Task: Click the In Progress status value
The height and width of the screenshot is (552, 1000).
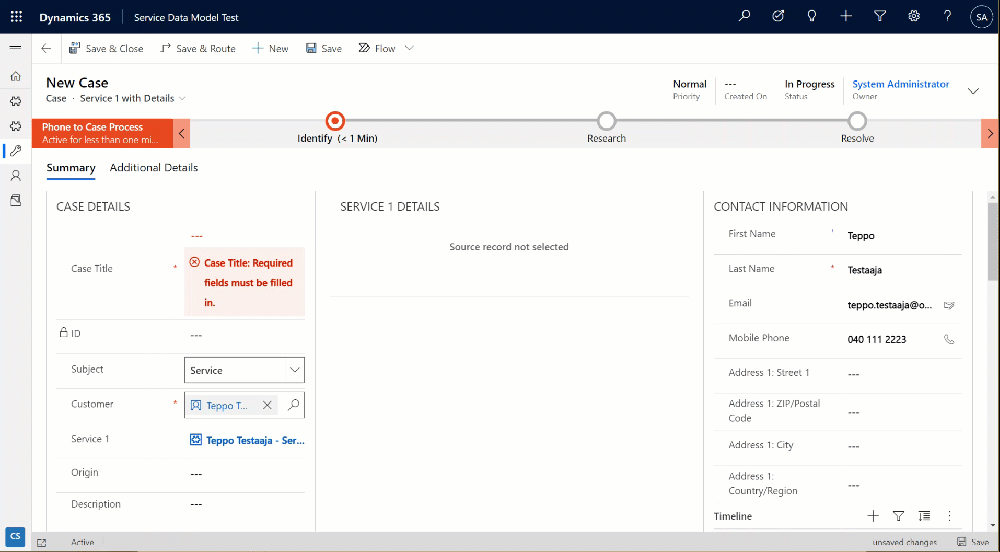Action: pyautogui.click(x=809, y=84)
